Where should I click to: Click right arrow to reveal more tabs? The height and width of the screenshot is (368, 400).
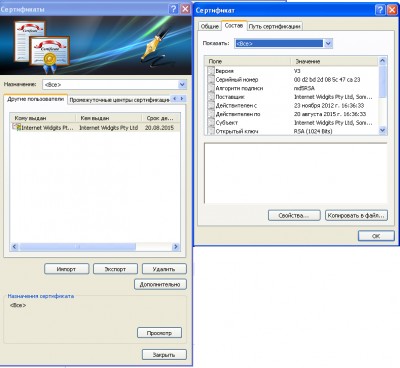click(182, 99)
